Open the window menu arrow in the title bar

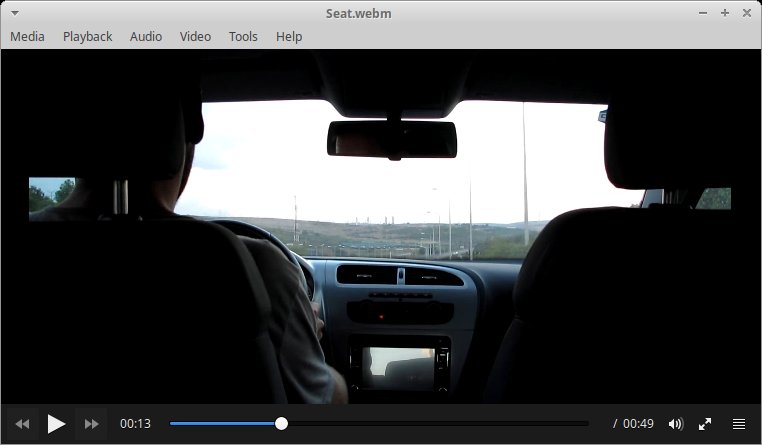click(15, 13)
